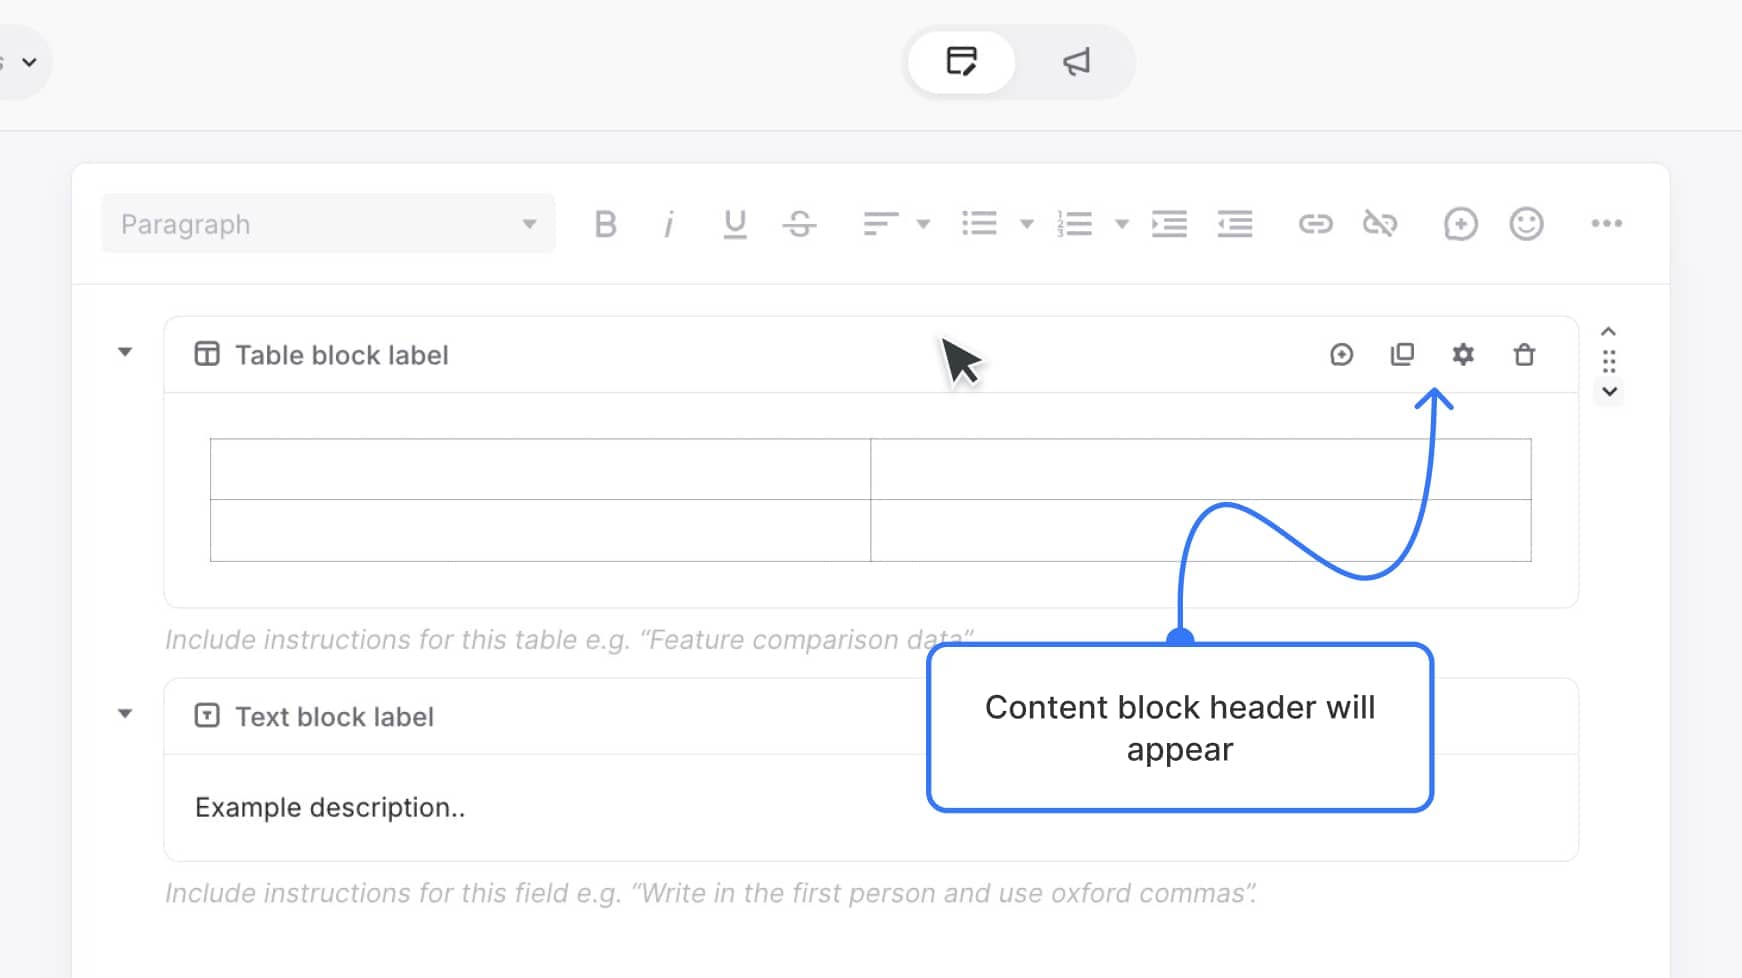Switch to the editor mode tab
This screenshot has height=978, width=1742.
[x=962, y=62]
